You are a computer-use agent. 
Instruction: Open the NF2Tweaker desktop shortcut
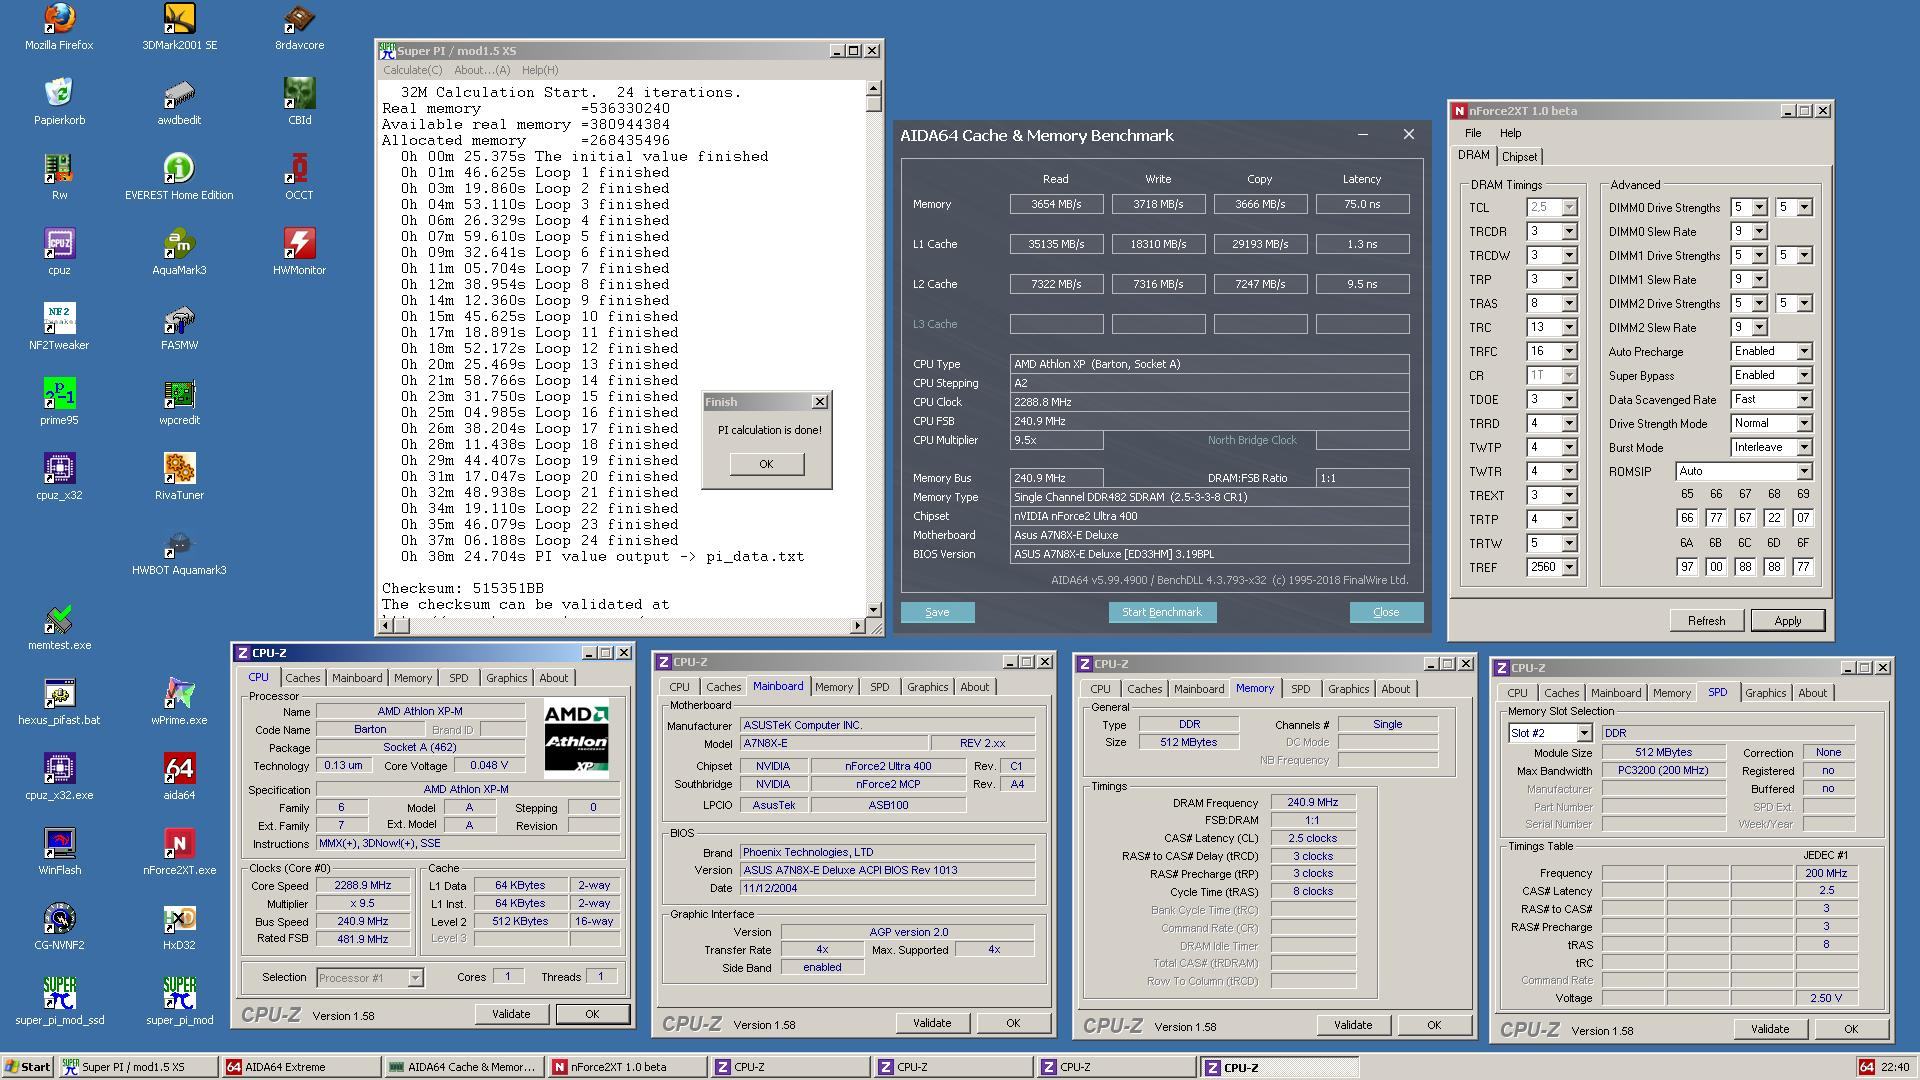tap(59, 319)
